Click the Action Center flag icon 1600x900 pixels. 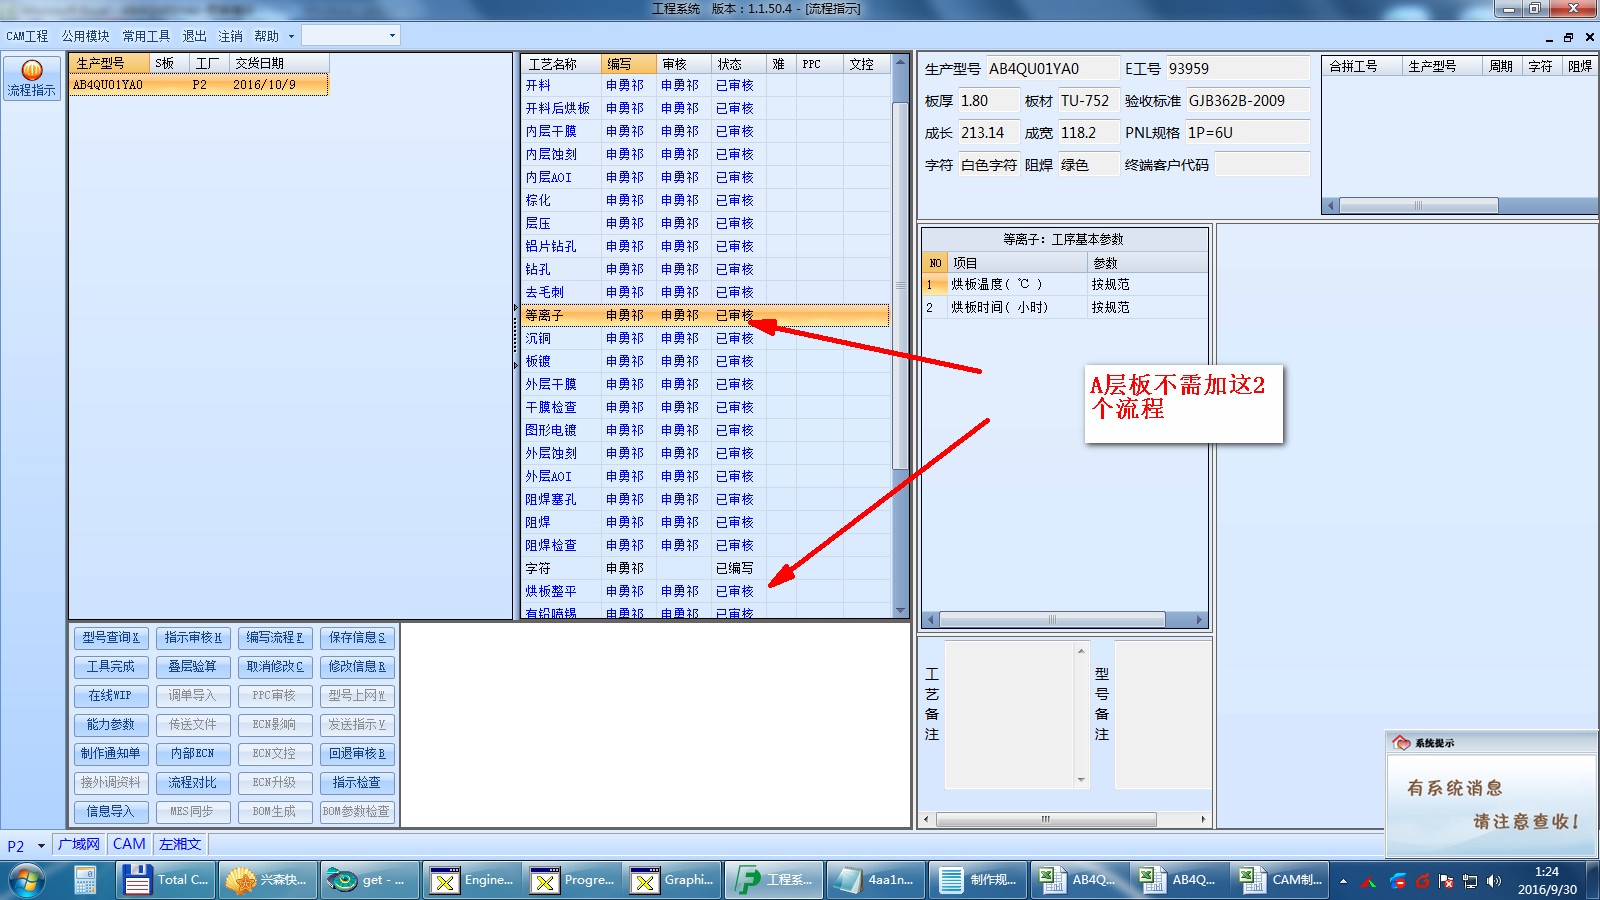[x=1446, y=881]
